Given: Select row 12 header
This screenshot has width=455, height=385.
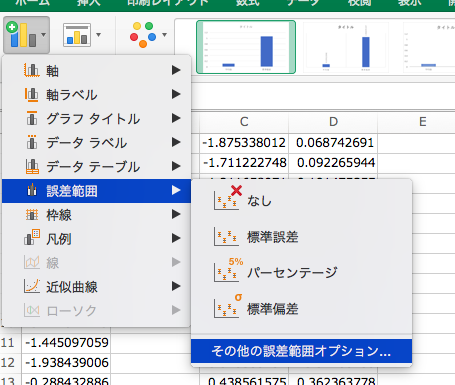Looking at the screenshot, I should [x=11, y=363].
